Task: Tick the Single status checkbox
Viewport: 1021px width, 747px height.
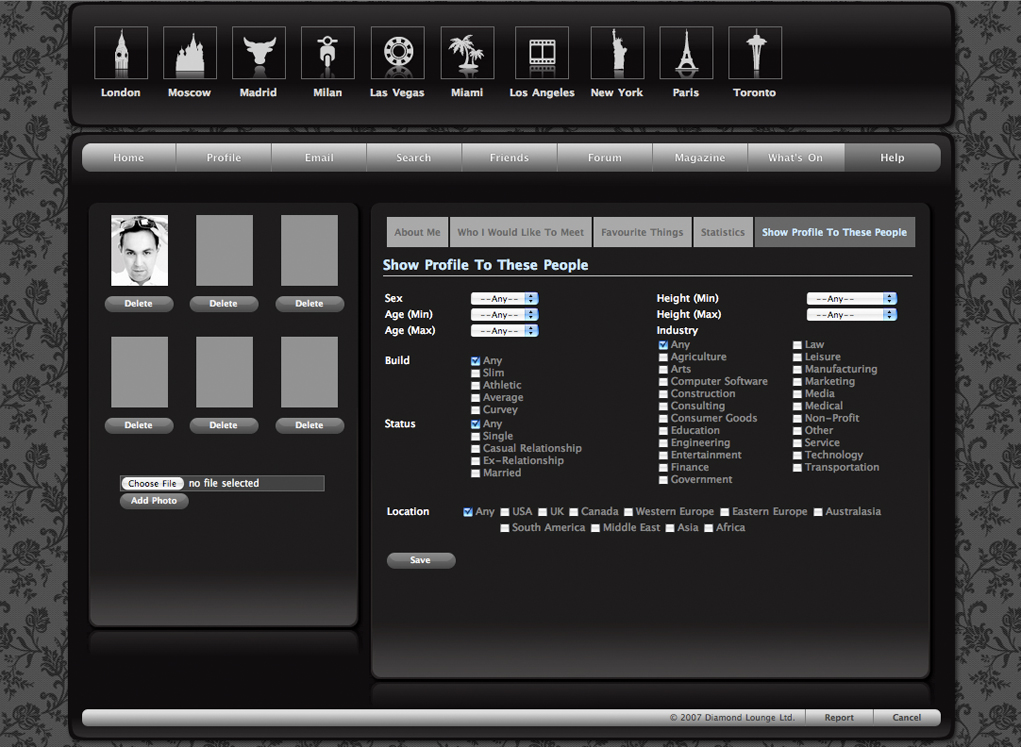Action: coord(476,437)
